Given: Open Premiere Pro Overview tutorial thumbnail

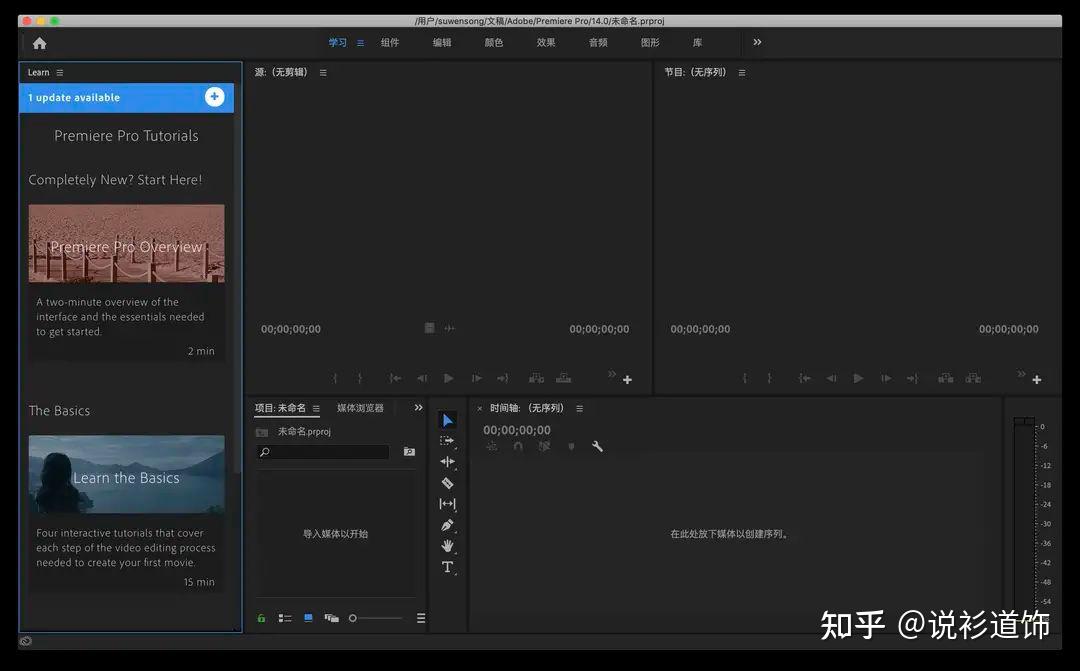Looking at the screenshot, I should click(127, 243).
